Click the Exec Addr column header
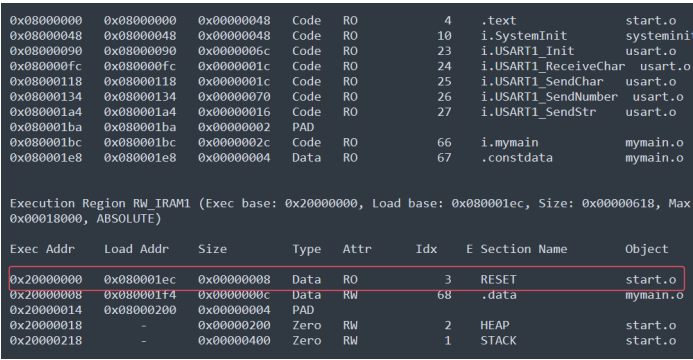This screenshot has width=693, height=360. (x=42, y=249)
